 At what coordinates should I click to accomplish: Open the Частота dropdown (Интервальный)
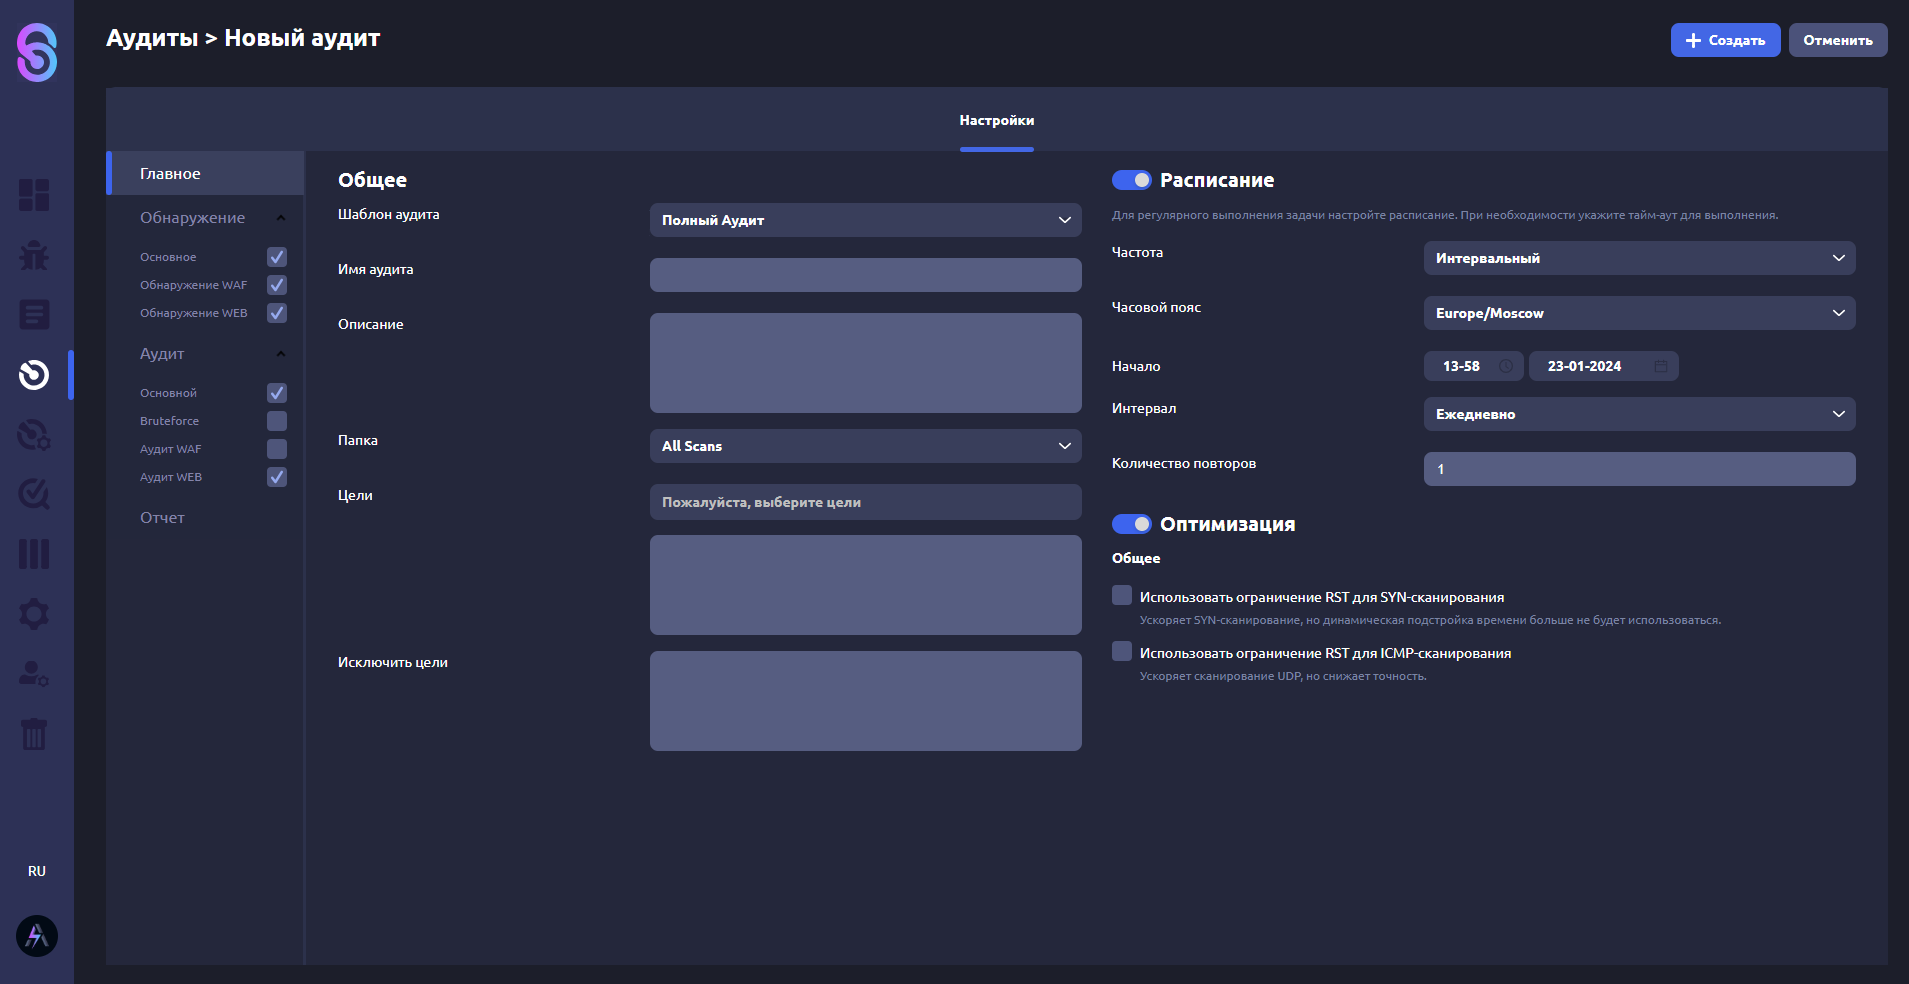pos(1640,258)
